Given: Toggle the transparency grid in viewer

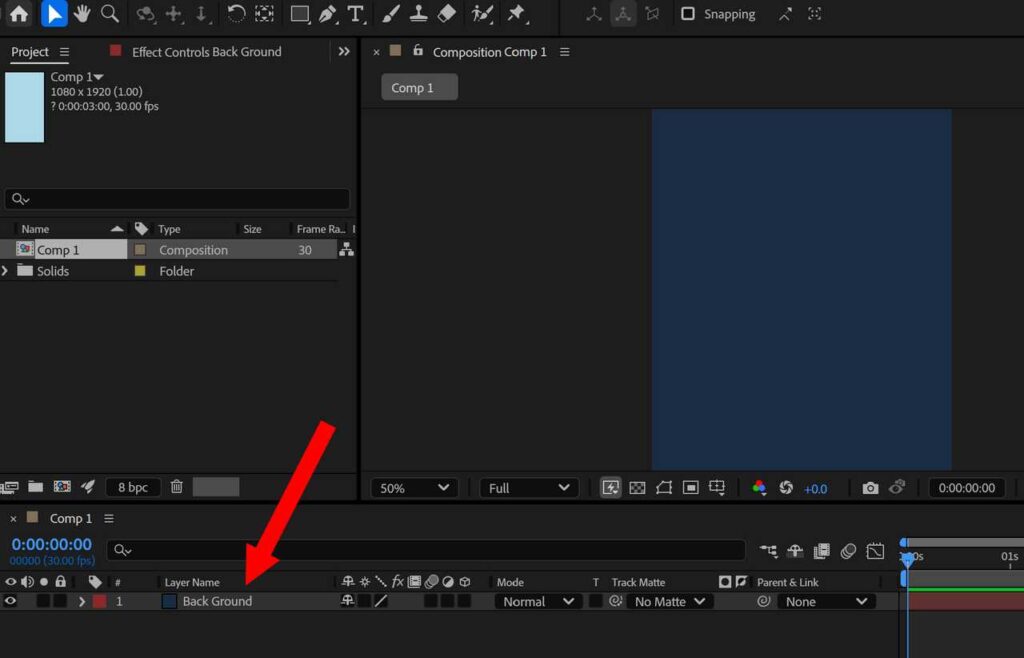Looking at the screenshot, I should pyautogui.click(x=637, y=488).
